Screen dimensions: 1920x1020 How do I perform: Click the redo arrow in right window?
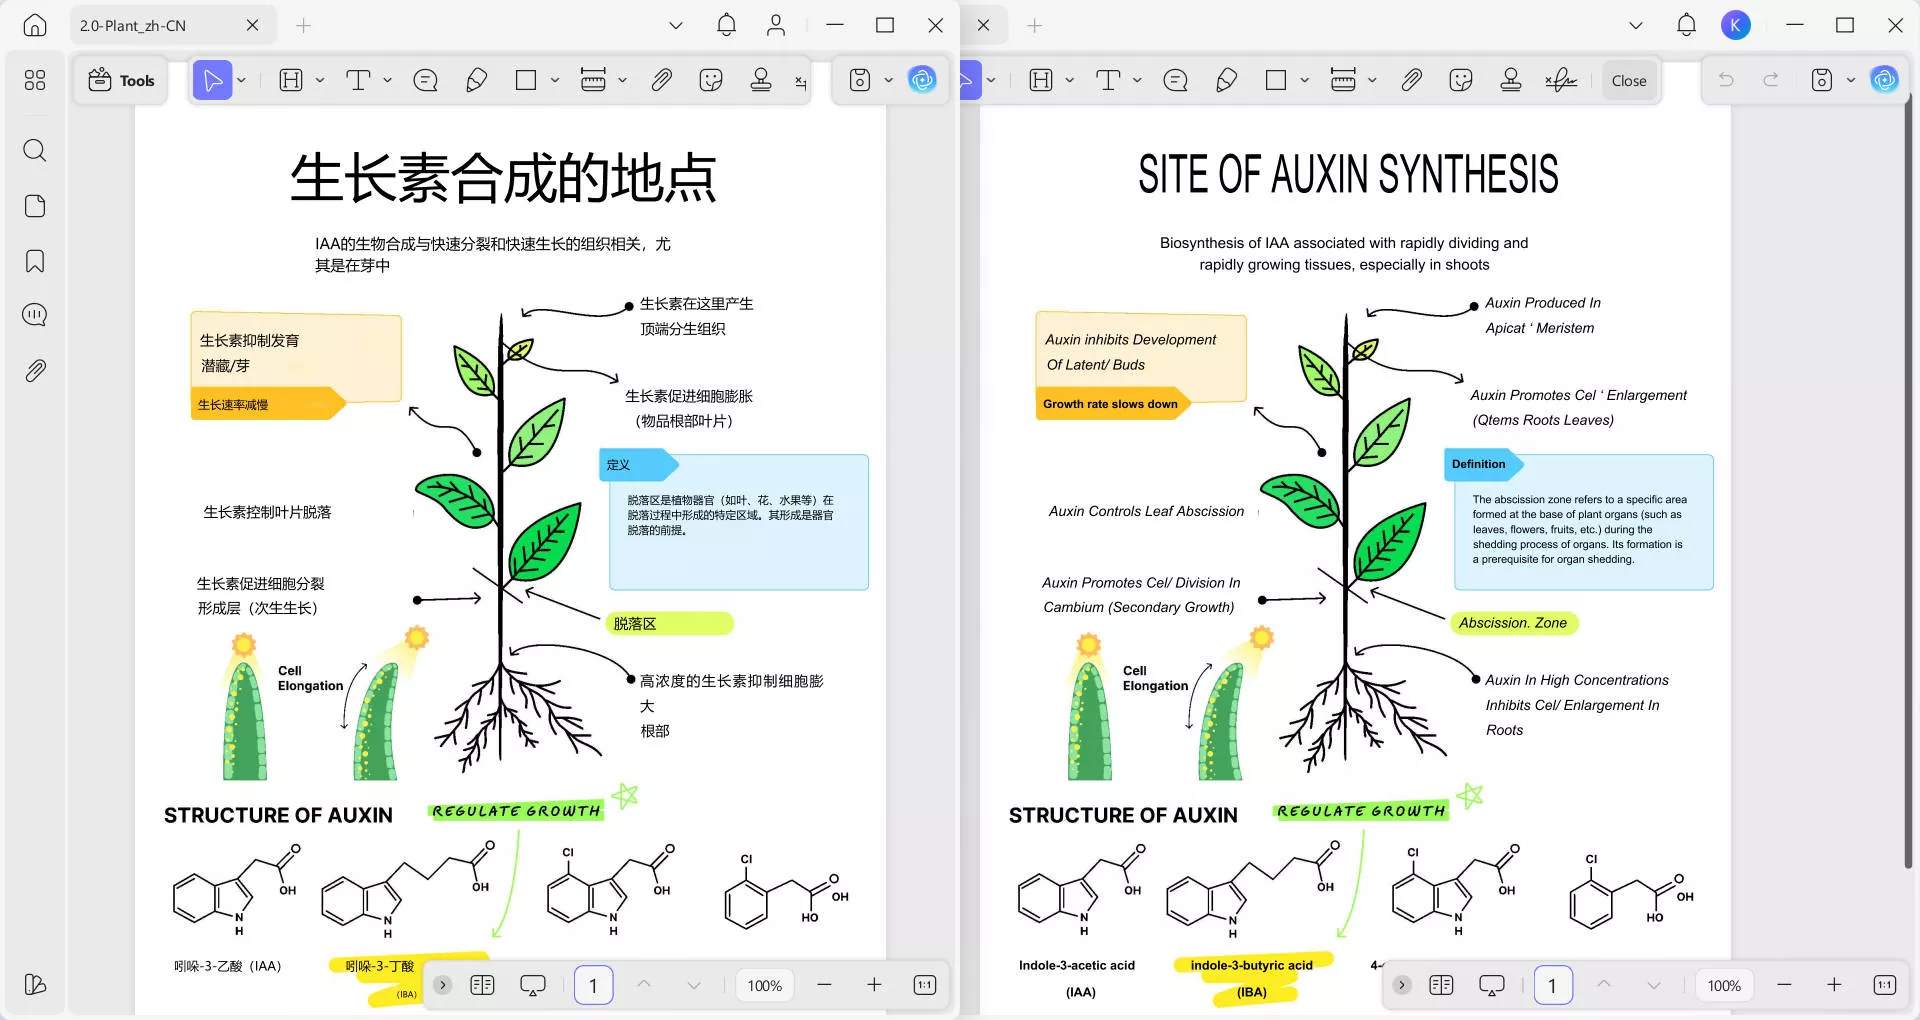(1771, 80)
